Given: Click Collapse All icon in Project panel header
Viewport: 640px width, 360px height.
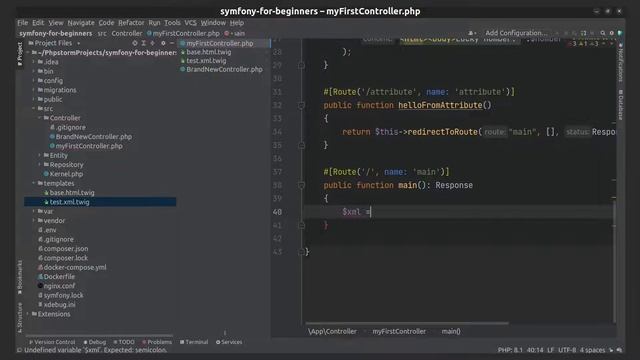Looking at the screenshot, I should [153, 43].
